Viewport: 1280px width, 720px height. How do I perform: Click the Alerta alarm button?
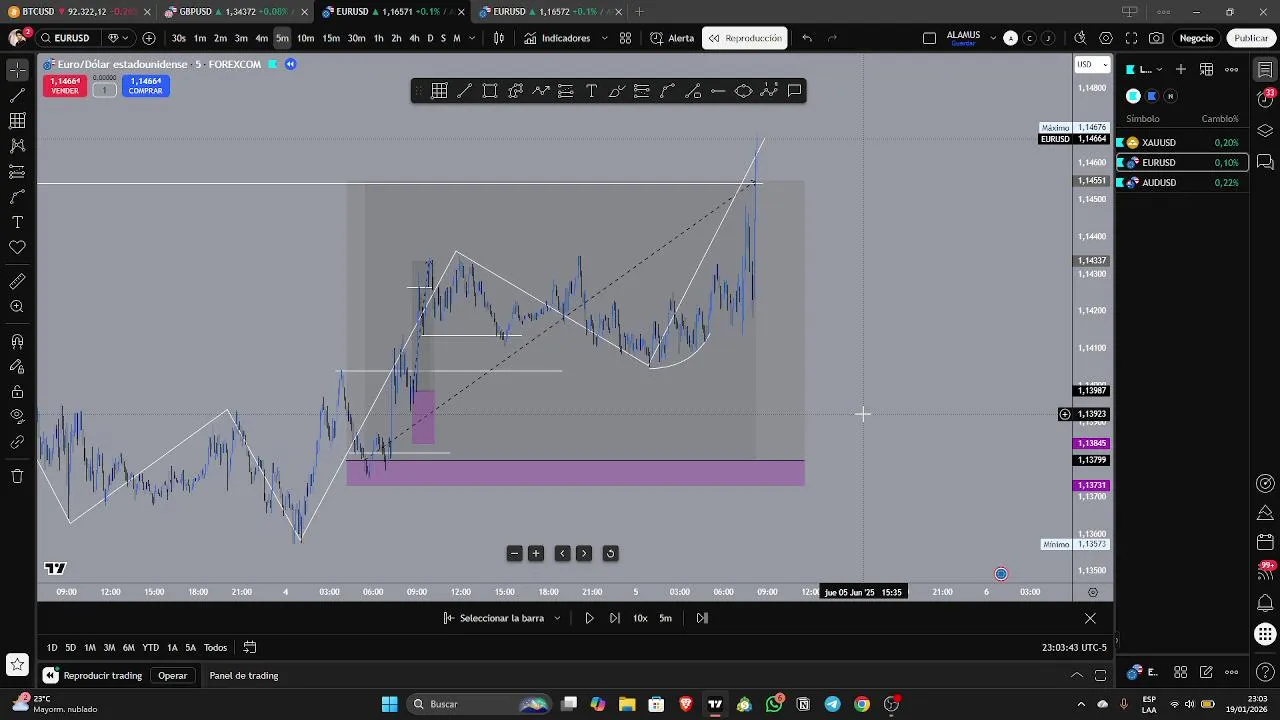672,38
